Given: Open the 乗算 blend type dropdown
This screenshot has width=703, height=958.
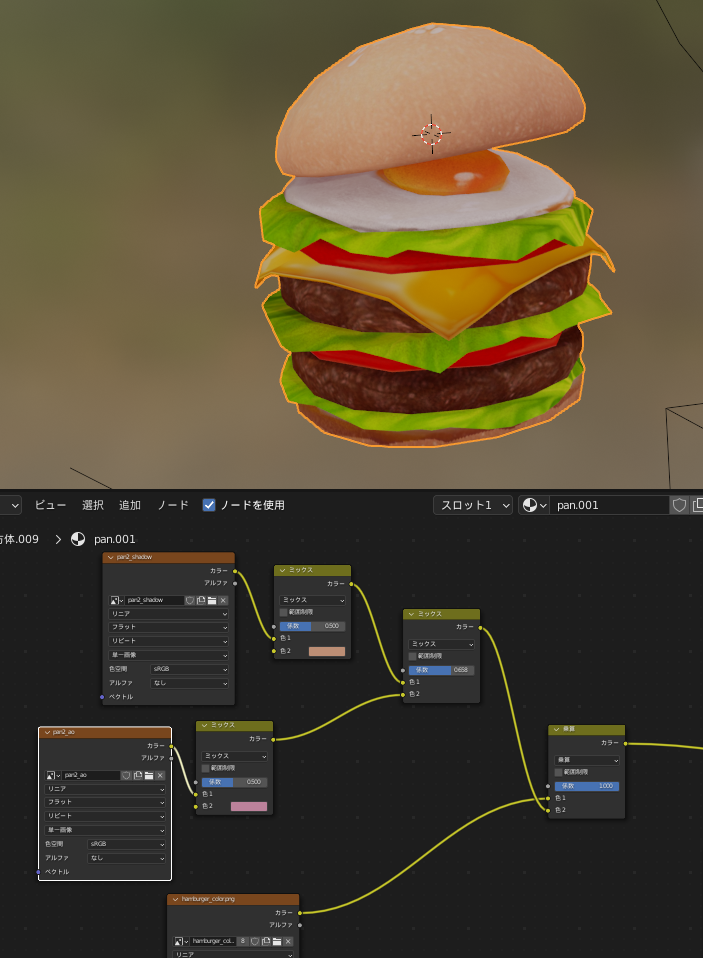Looking at the screenshot, I should (x=586, y=760).
